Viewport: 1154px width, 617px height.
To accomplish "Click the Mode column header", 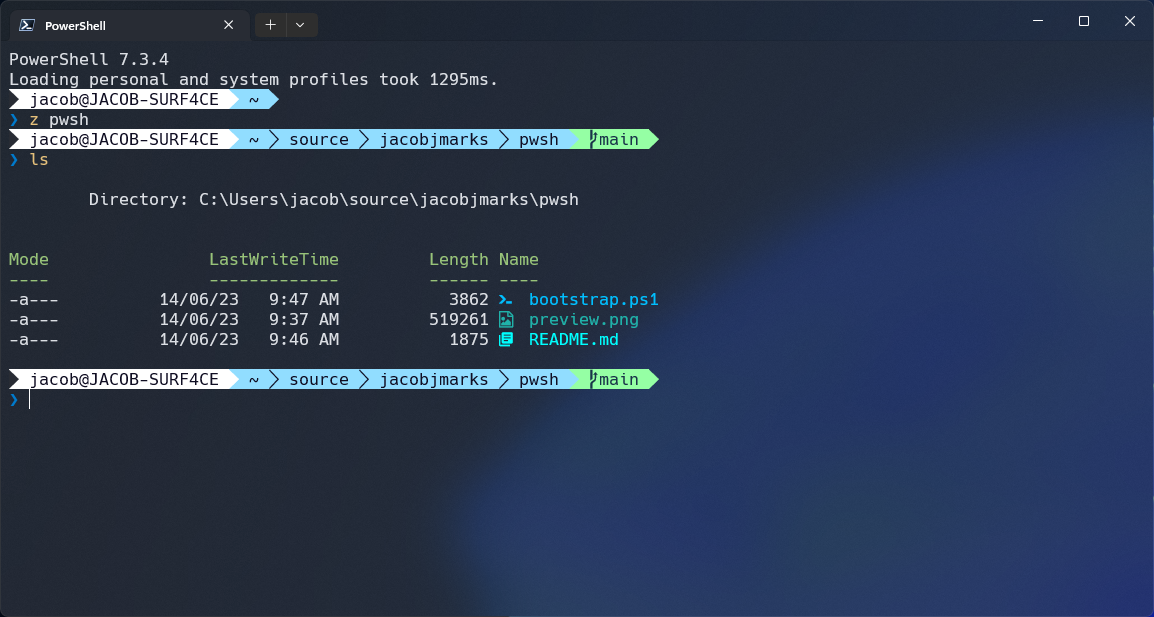I will click(29, 259).
